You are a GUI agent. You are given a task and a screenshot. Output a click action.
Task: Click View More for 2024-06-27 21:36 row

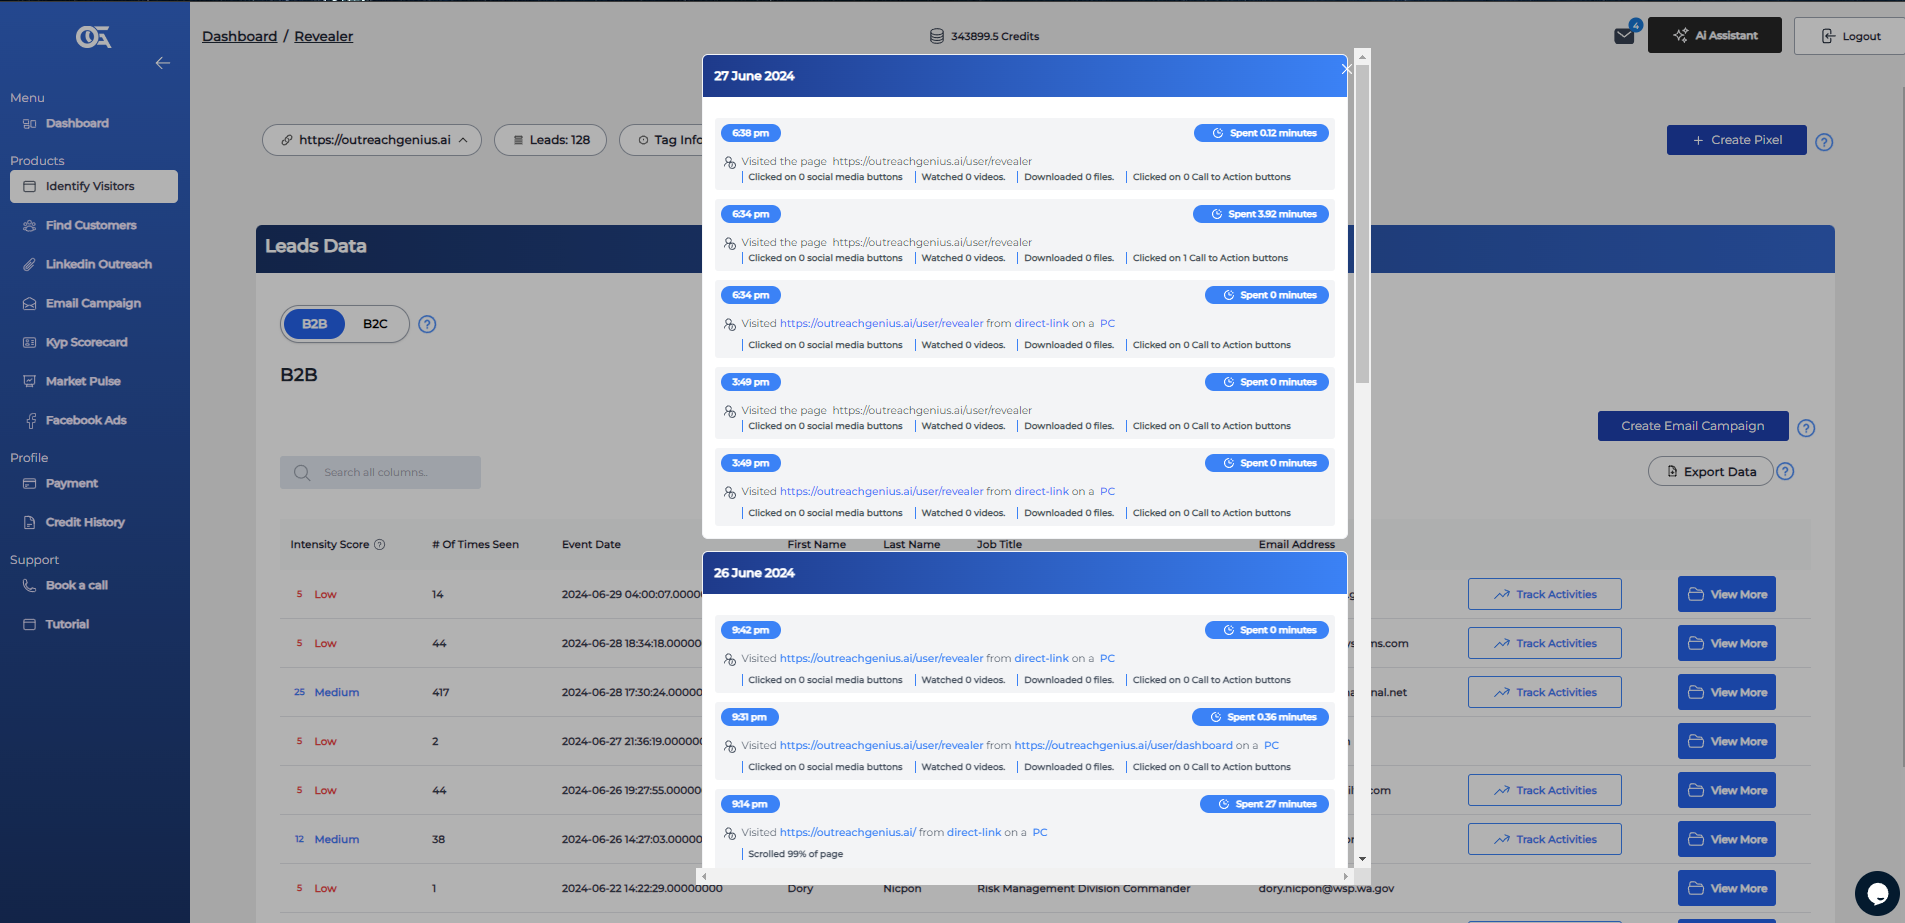pyautogui.click(x=1727, y=741)
